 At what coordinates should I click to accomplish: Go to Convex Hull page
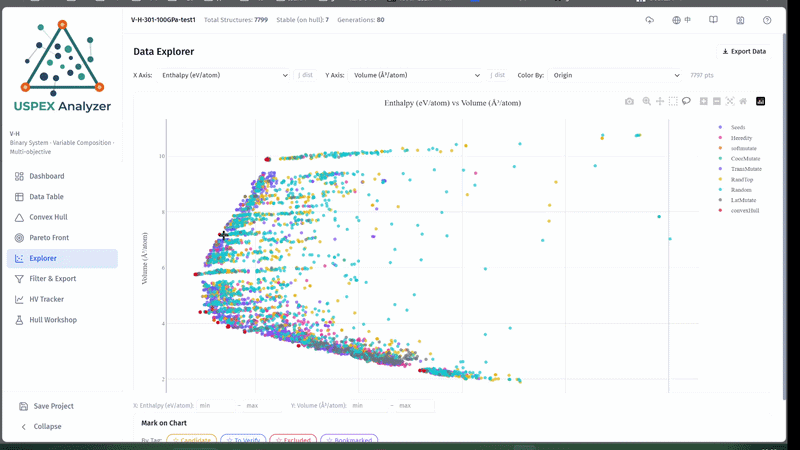(x=62, y=217)
